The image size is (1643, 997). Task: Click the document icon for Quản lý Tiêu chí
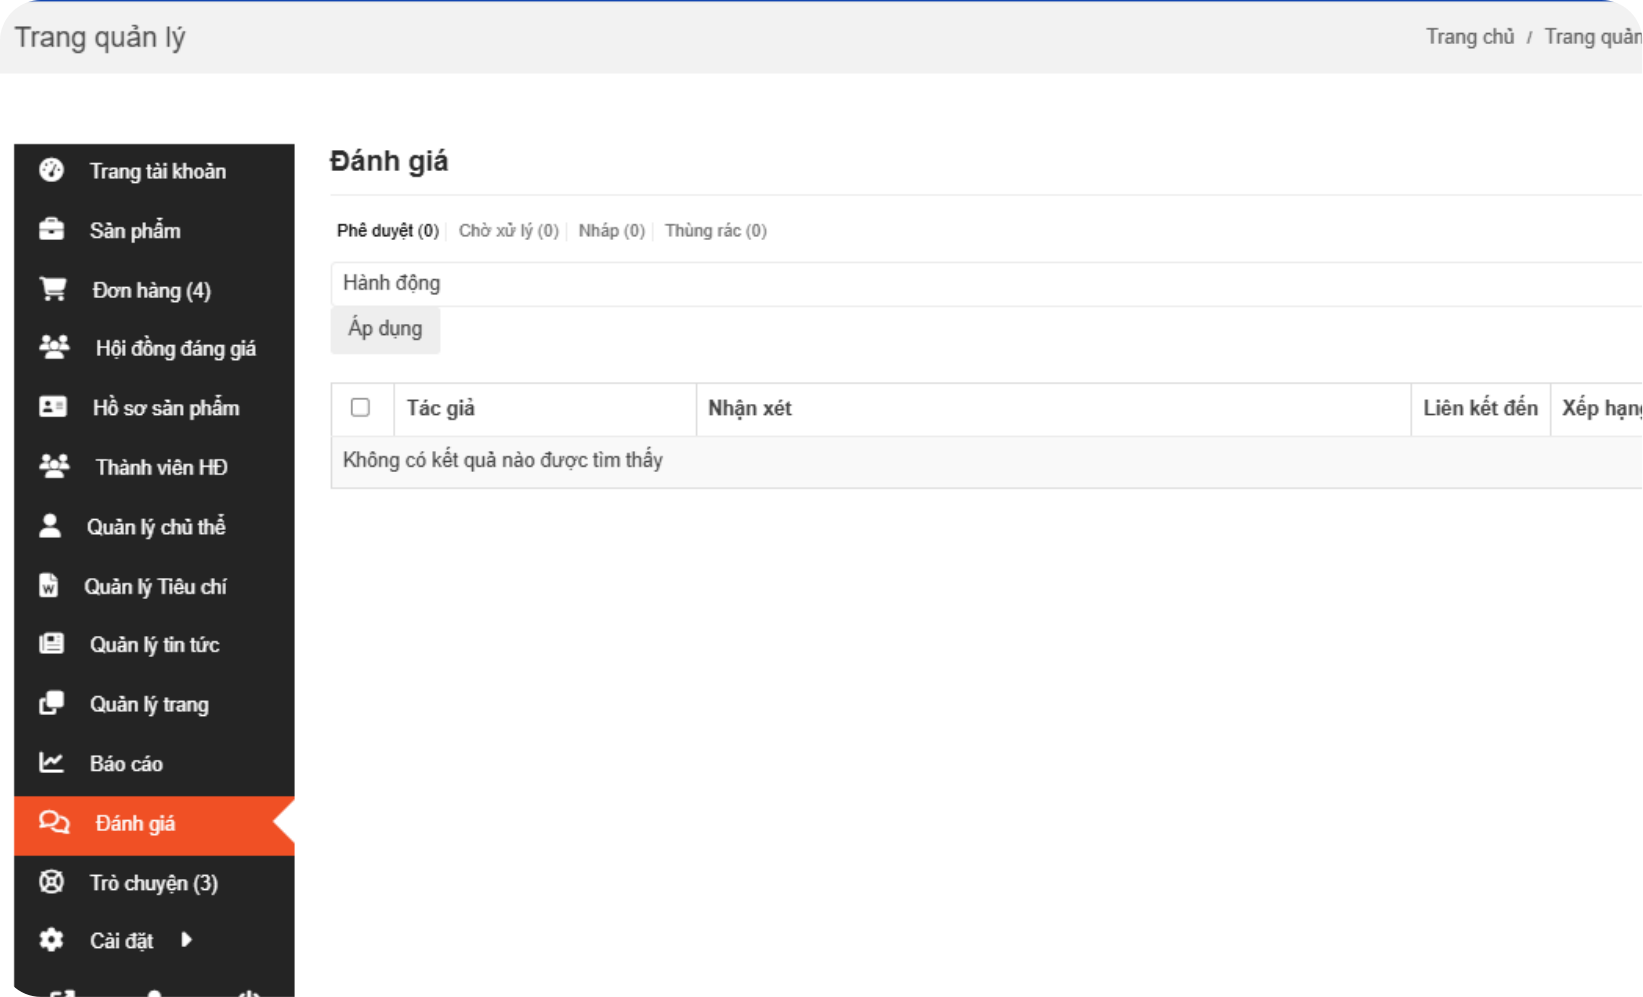(48, 586)
